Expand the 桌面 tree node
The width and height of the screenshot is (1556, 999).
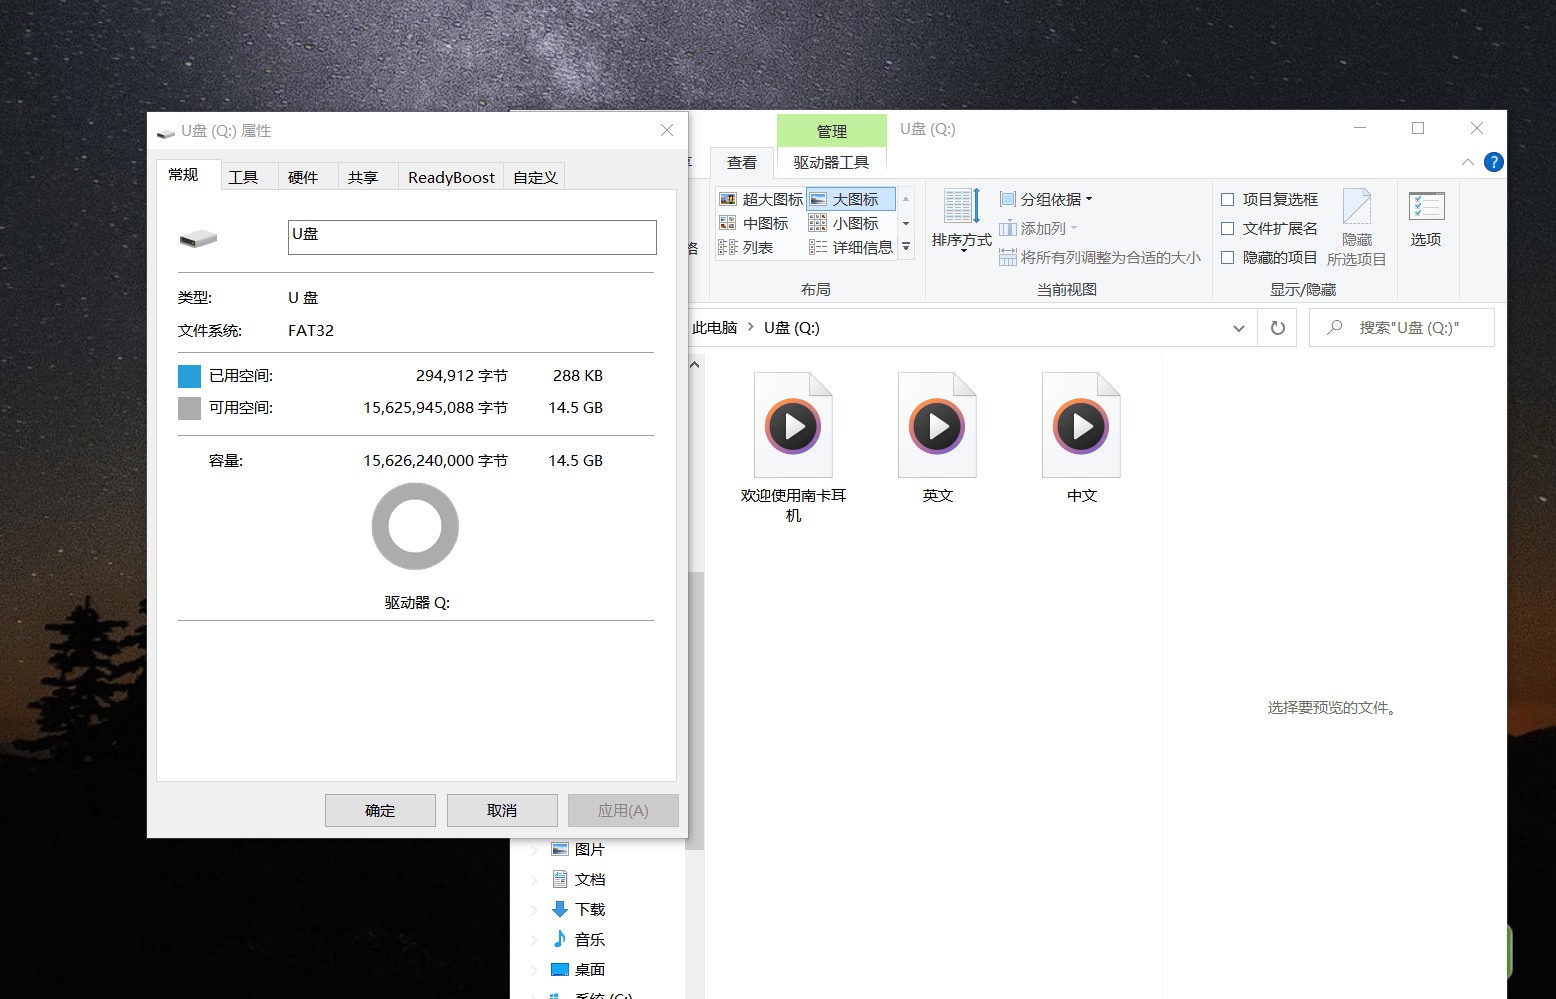534,970
